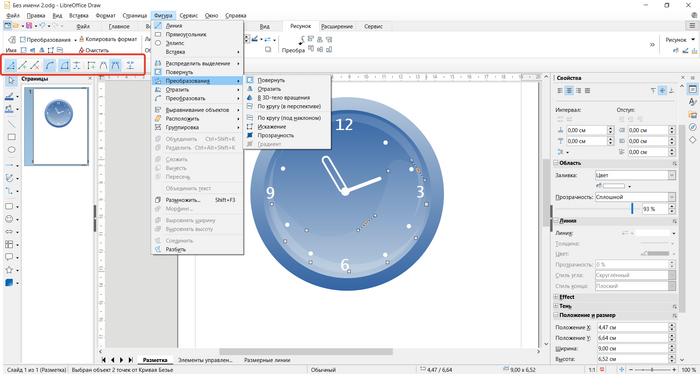Viewport: 700px width, 374px height.
Task: Click the Convert to Curve icon
Action: coord(50,66)
